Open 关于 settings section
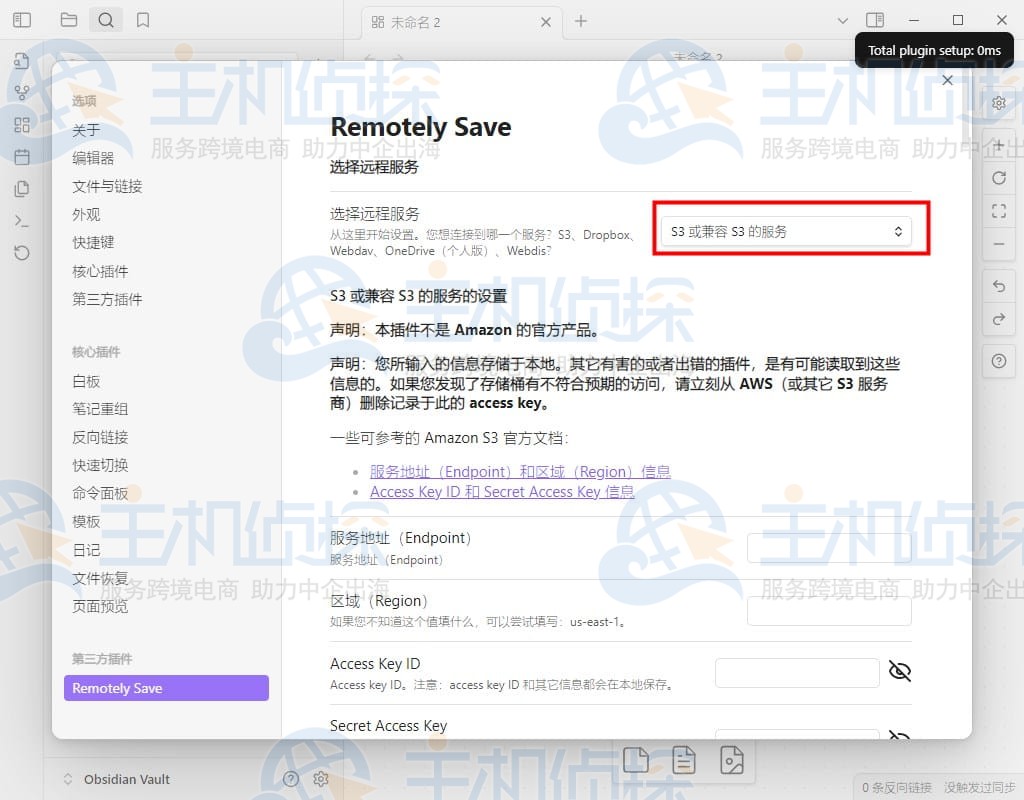This screenshot has width=1024, height=800. [86, 130]
